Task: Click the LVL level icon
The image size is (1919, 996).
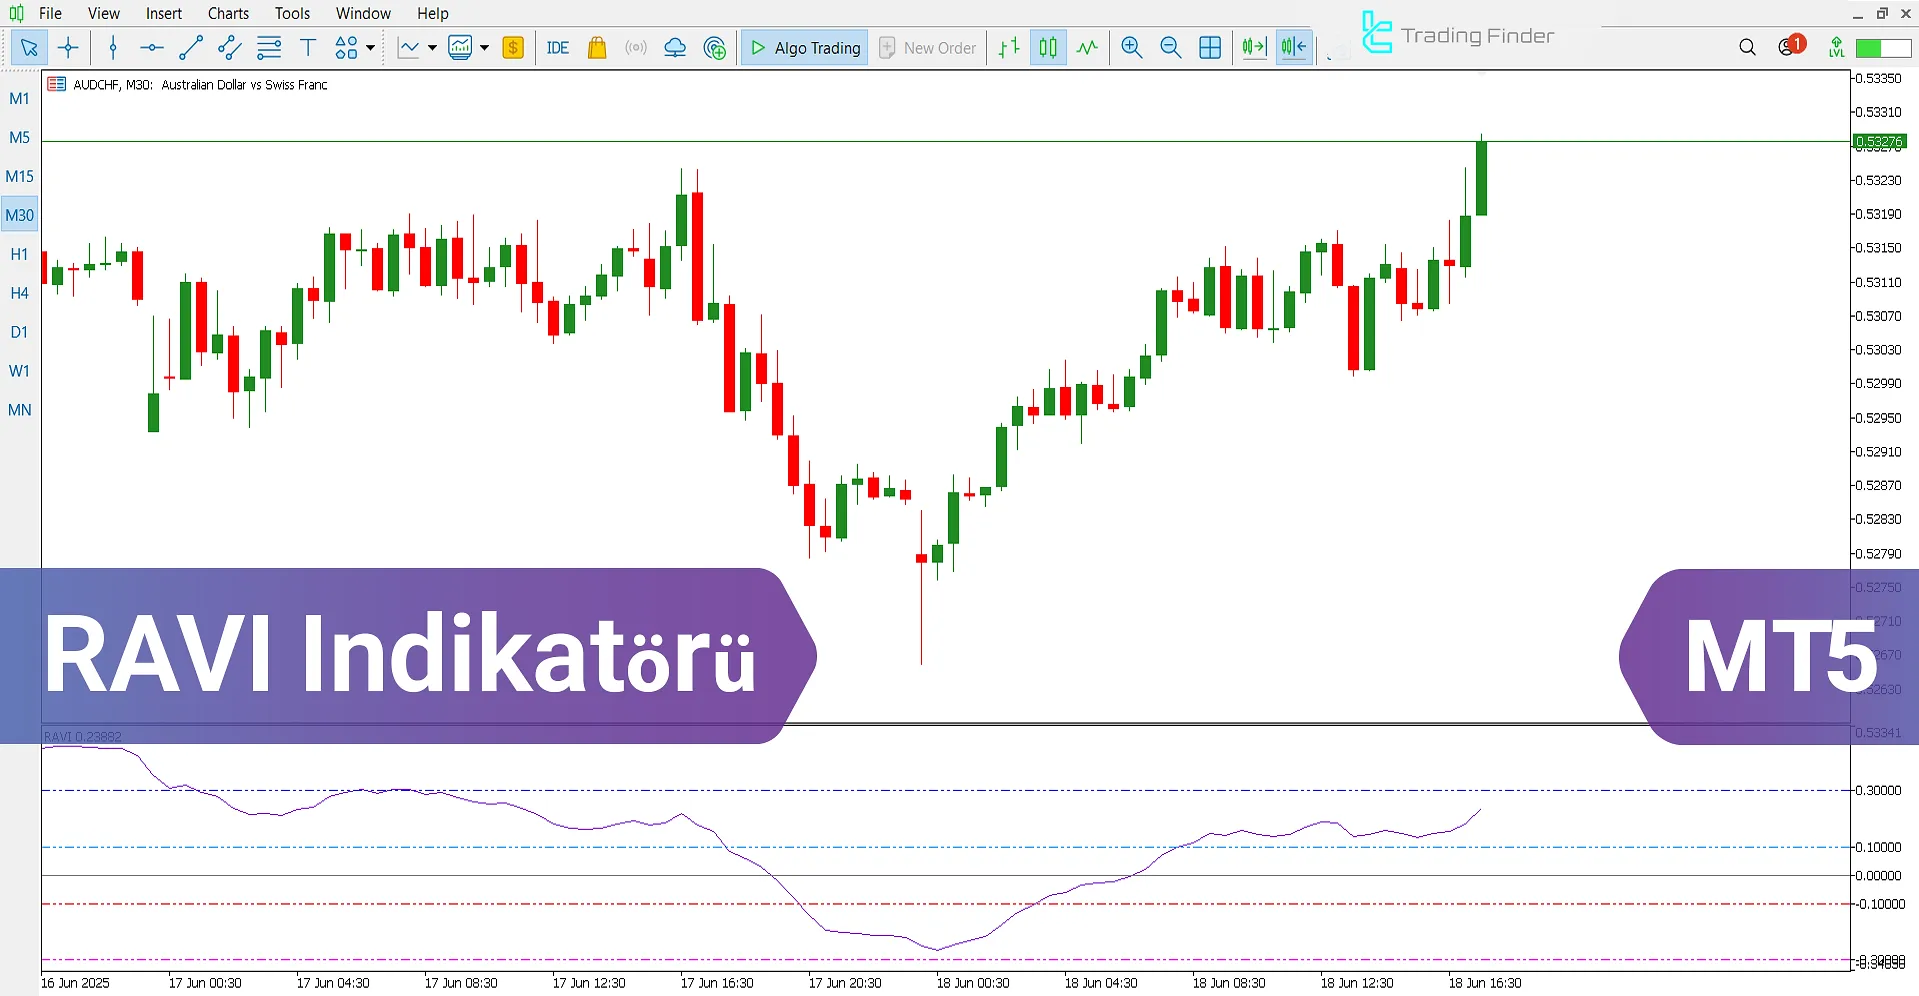Action: [x=1836, y=47]
